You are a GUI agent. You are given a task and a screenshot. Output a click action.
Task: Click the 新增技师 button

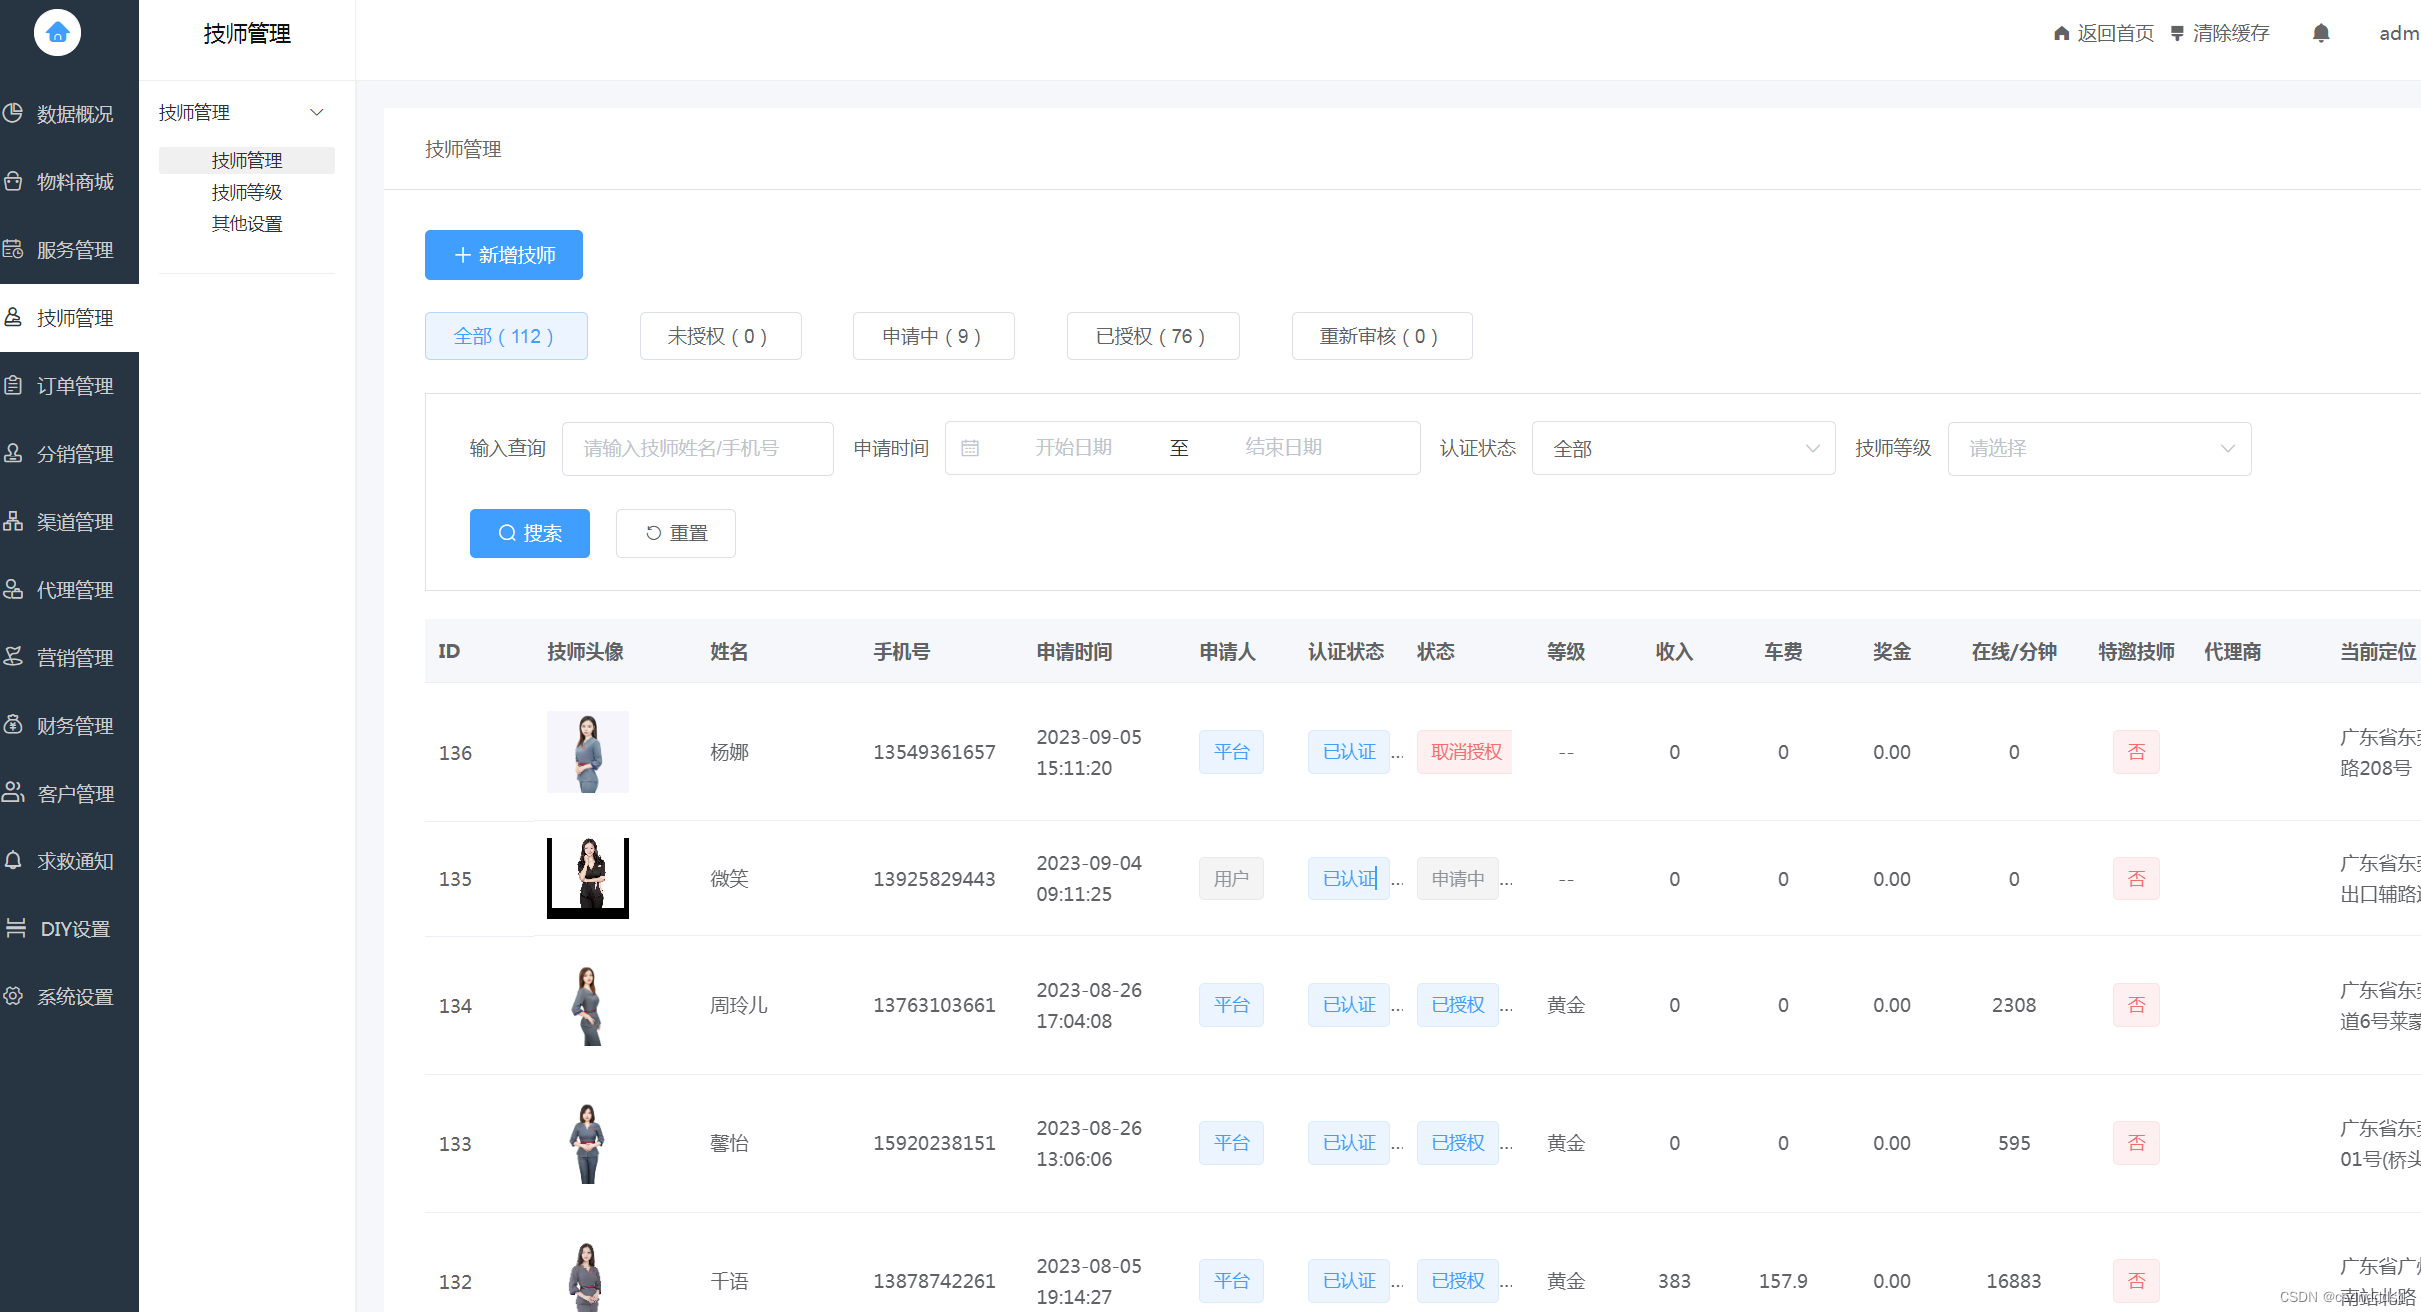tap(504, 255)
